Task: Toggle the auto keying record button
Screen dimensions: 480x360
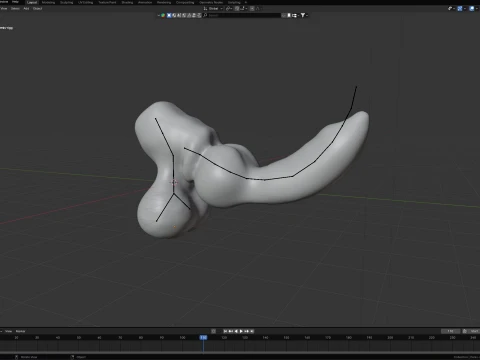Action: click(x=213, y=331)
